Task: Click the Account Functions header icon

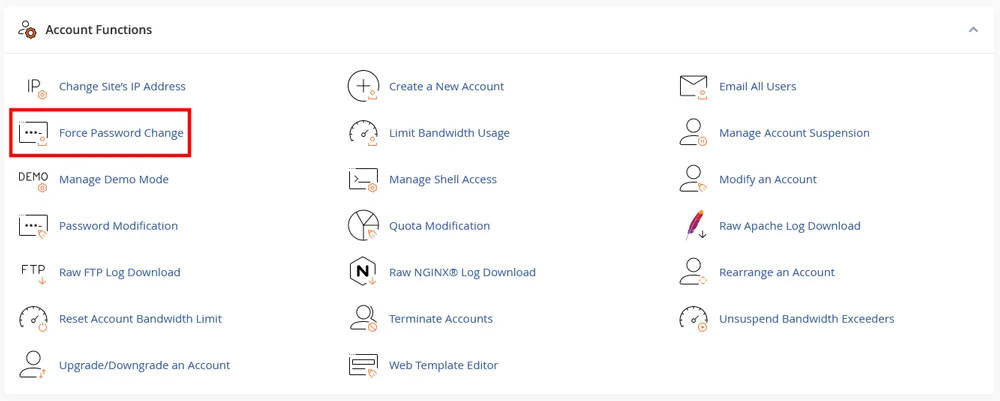Action: click(x=27, y=30)
